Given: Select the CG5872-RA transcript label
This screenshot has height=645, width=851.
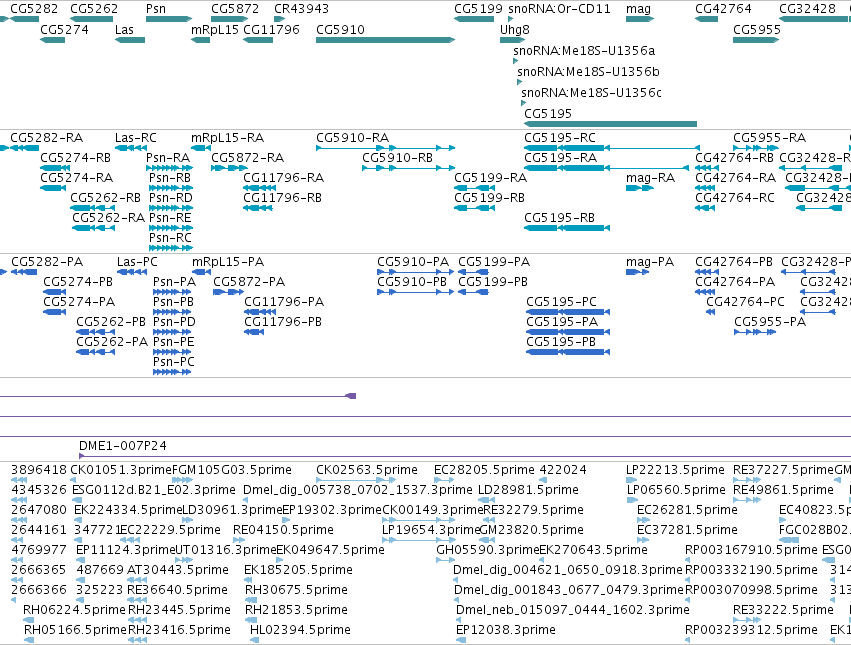Looking at the screenshot, I should (x=247, y=158).
